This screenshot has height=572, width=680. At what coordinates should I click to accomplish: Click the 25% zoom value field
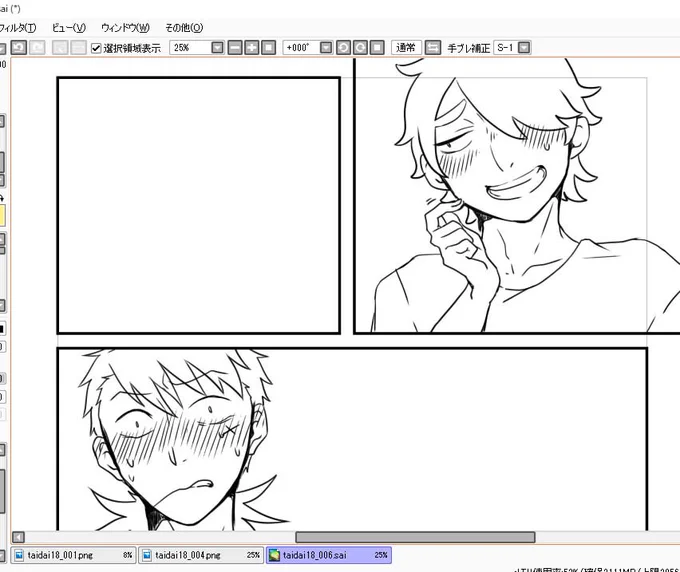coord(190,48)
